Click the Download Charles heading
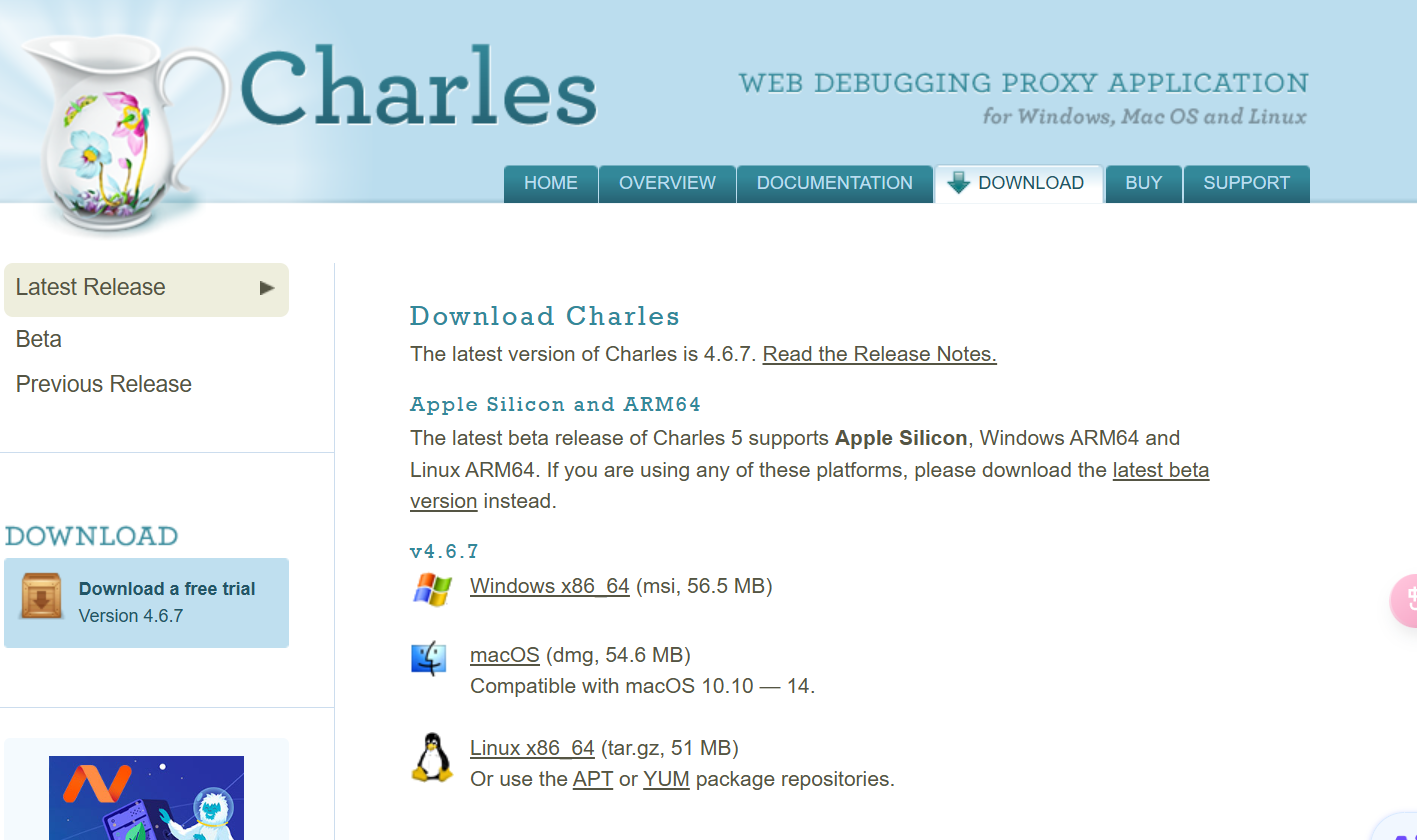The width and height of the screenshot is (1417, 840). point(545,317)
